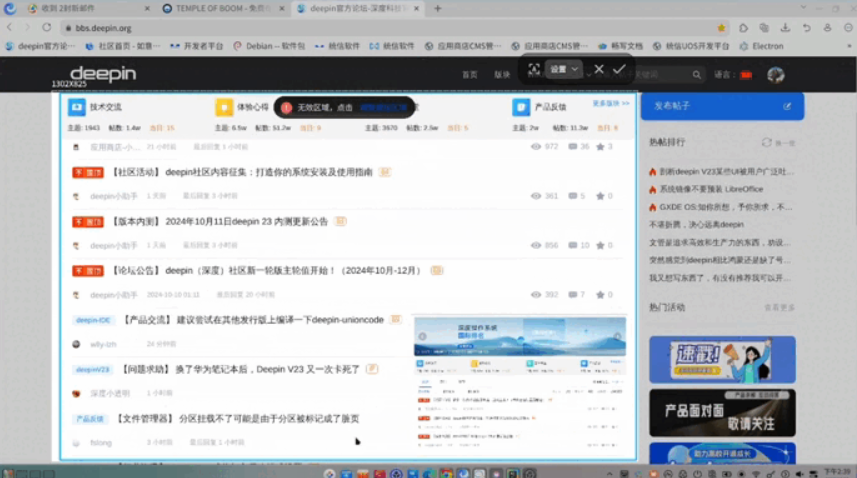The width and height of the screenshot is (857, 478).
Task: Close the deepin官方论坛 tab
Action: point(416,8)
